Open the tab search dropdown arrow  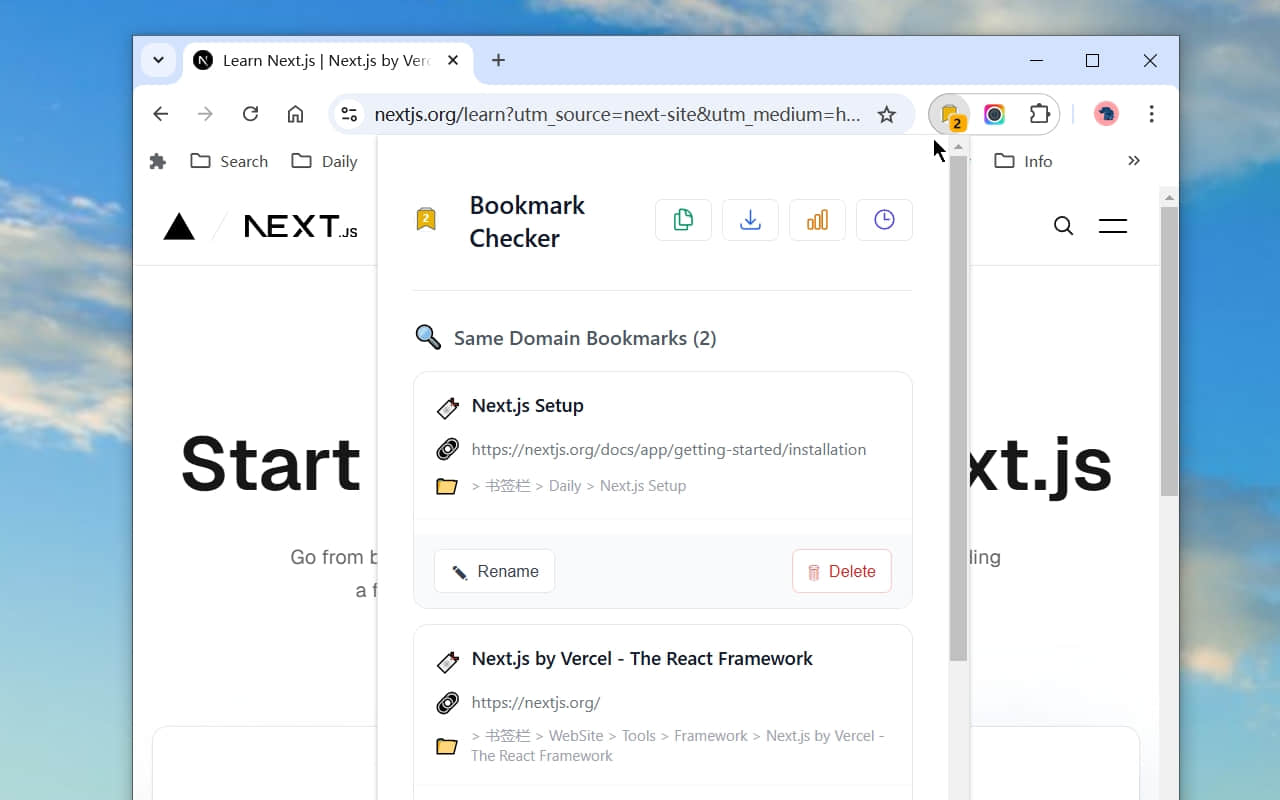158,60
